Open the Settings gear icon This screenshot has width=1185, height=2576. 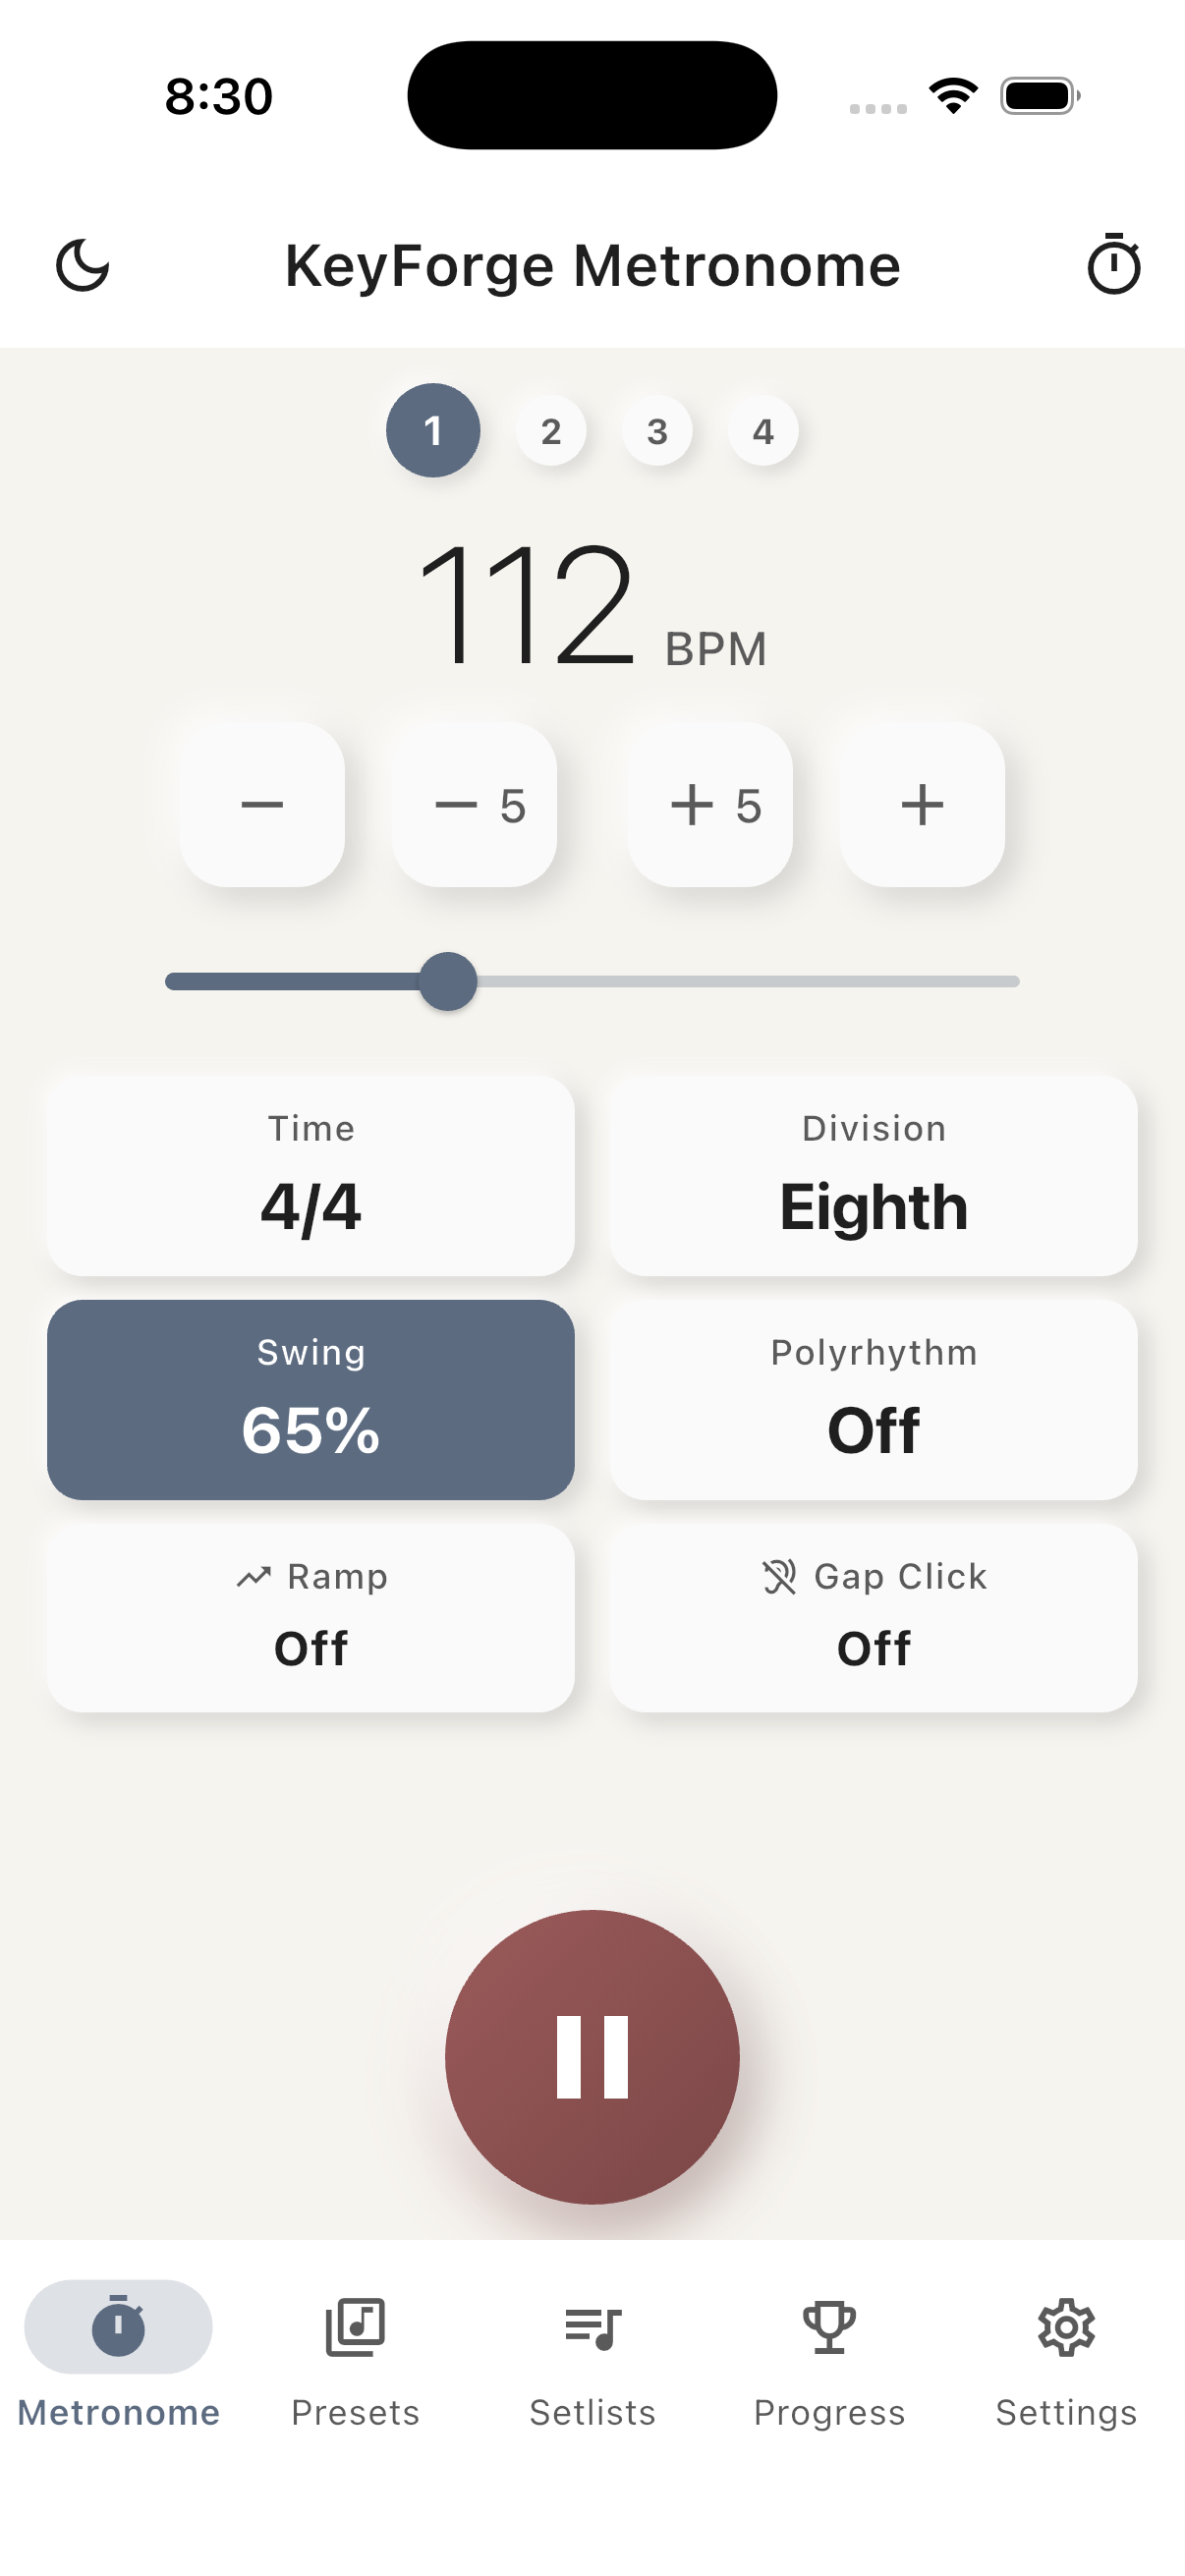click(x=1066, y=2328)
